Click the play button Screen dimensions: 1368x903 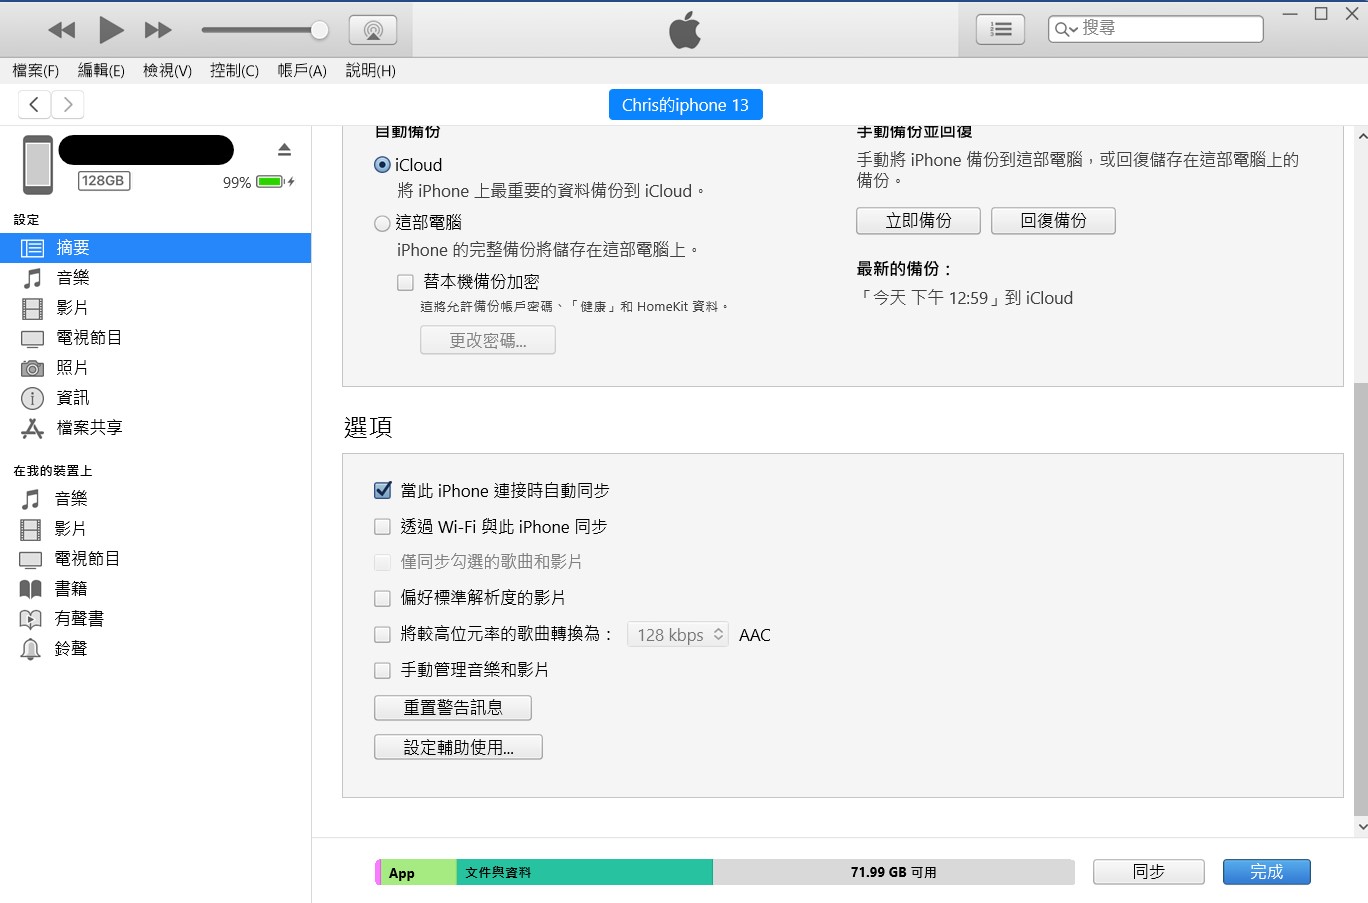click(111, 30)
